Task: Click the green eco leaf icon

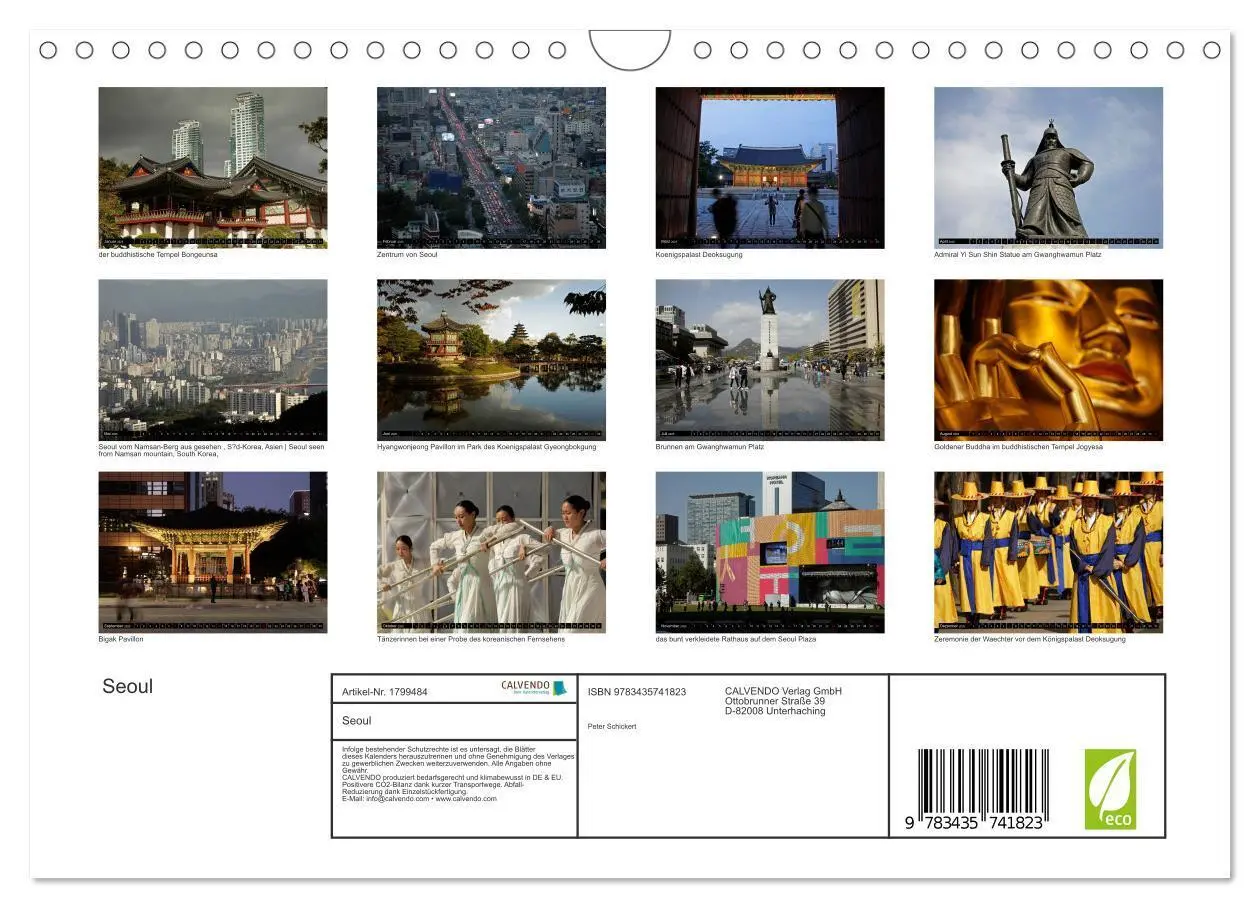Action: [x=1111, y=789]
